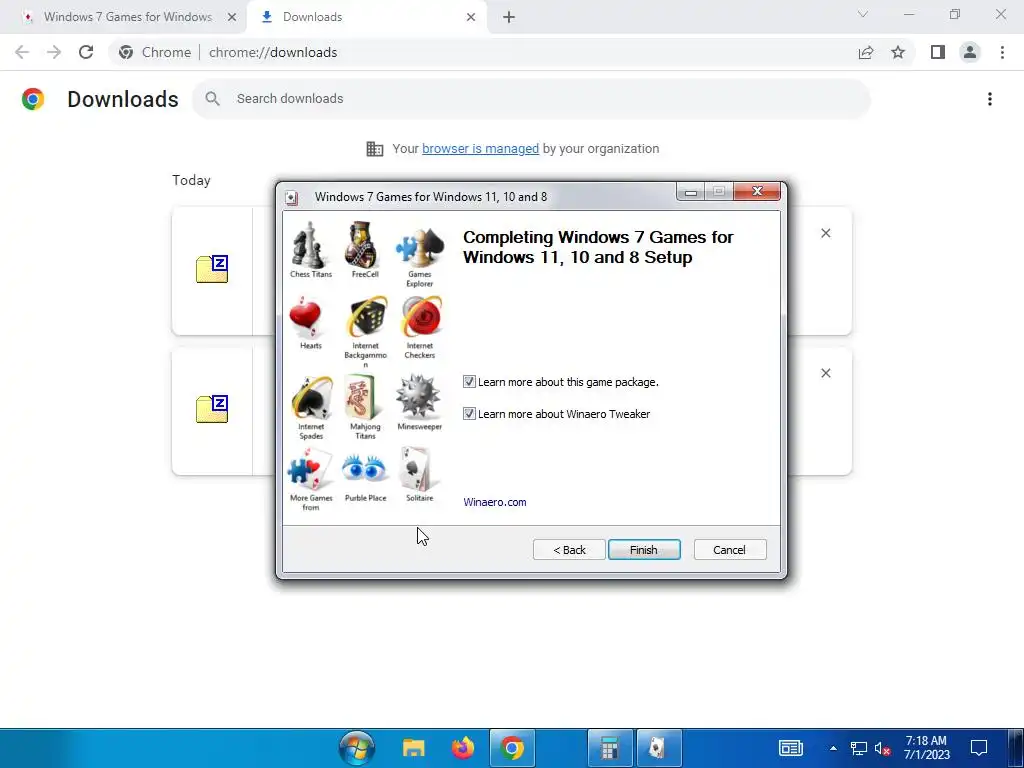The width and height of the screenshot is (1024, 768).
Task: Go back in Chrome browser history
Action: [22, 52]
